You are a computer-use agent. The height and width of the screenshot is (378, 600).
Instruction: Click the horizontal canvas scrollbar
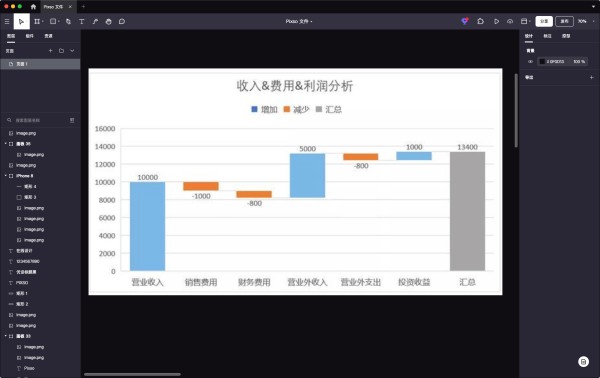pos(132,375)
